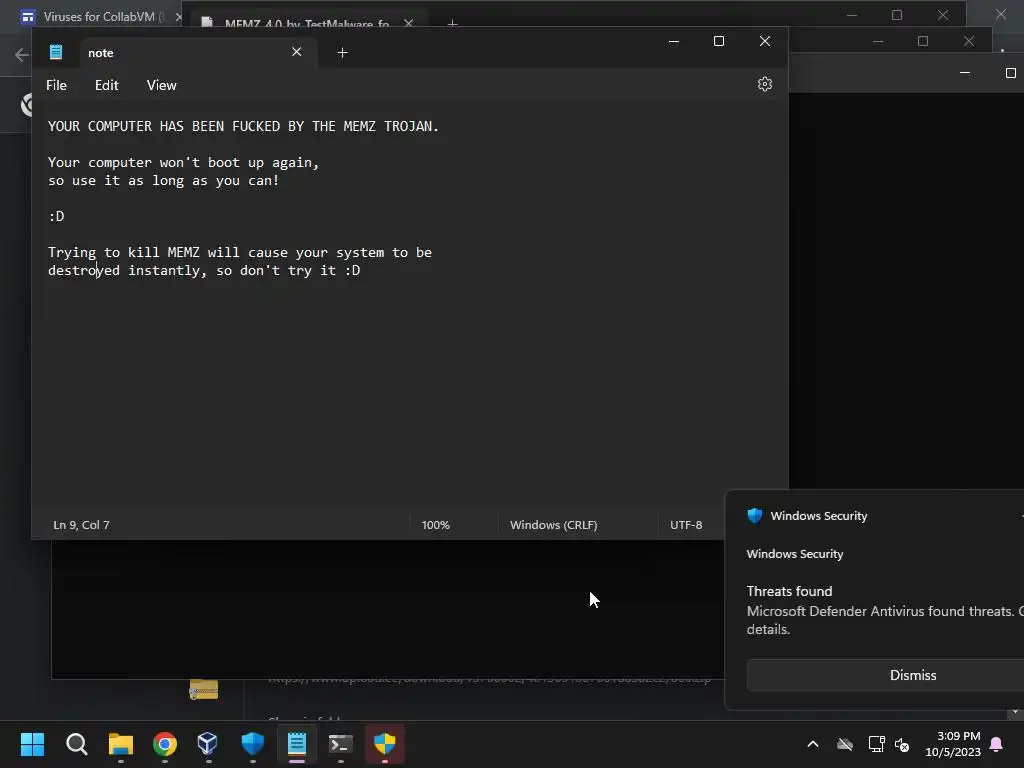Click the muted volume tray icon
1024x768 pixels.
pyautogui.click(x=902, y=744)
